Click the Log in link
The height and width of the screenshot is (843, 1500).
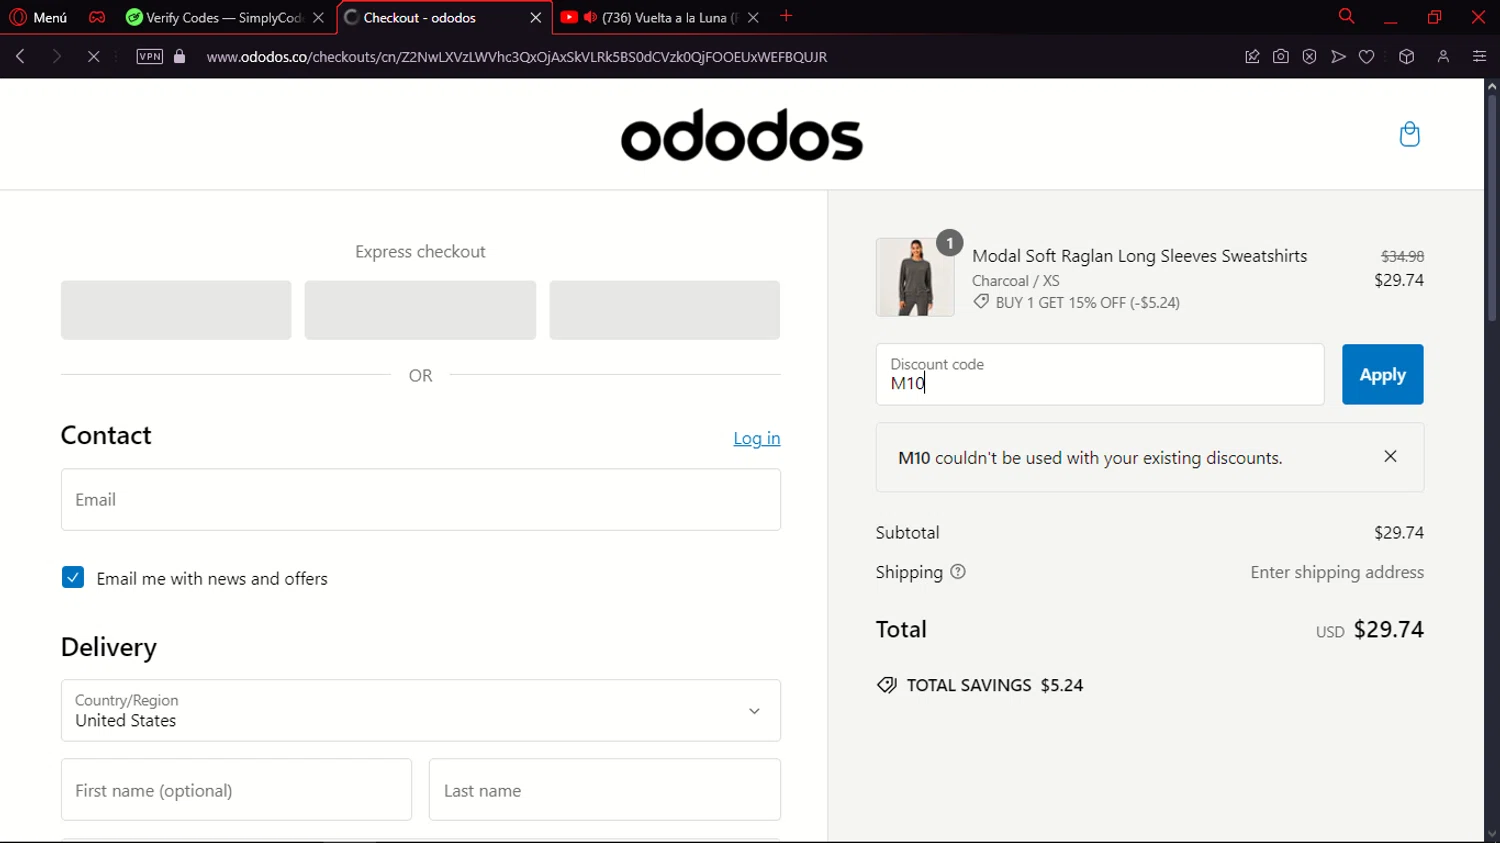click(x=757, y=438)
